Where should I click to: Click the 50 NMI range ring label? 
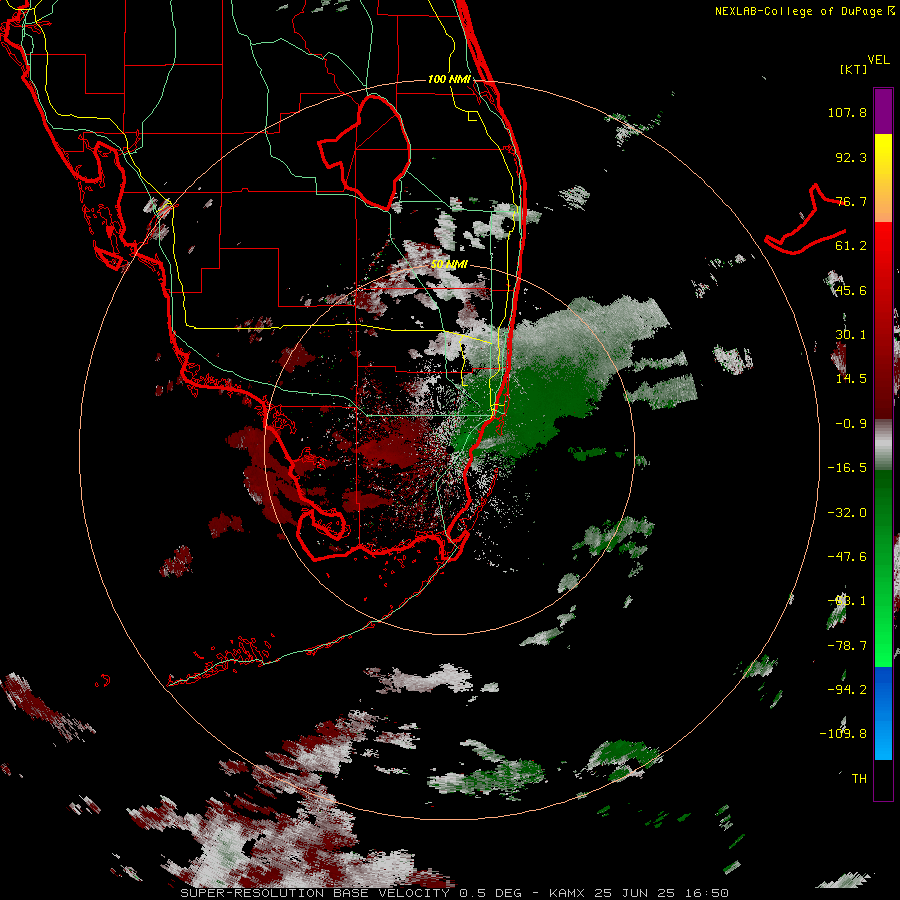tap(449, 264)
